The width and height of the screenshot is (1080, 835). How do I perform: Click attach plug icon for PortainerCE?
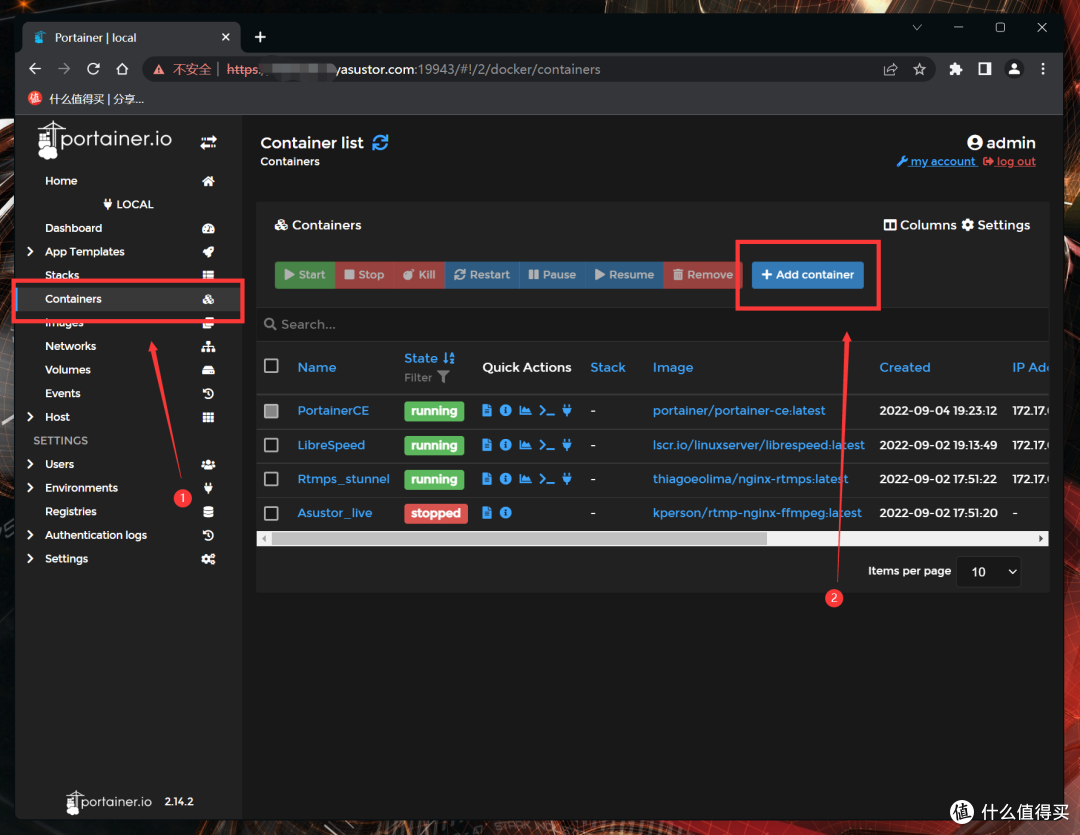pyautogui.click(x=567, y=411)
